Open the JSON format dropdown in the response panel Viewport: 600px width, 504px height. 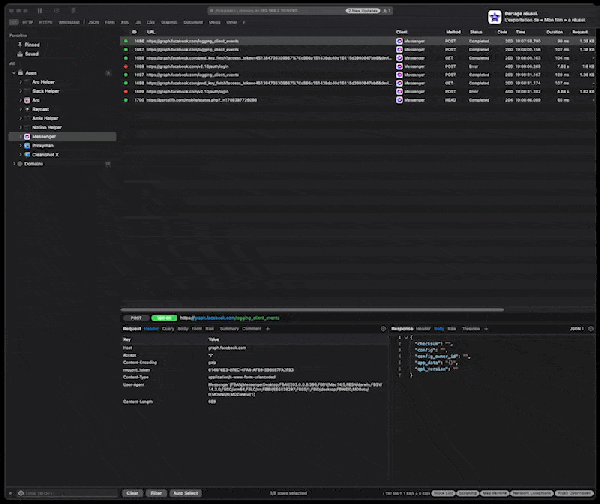tap(577, 329)
